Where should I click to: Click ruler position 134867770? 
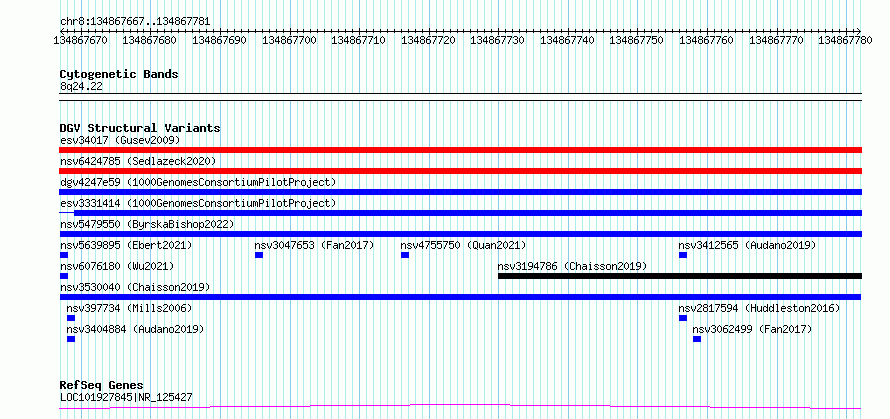click(776, 40)
